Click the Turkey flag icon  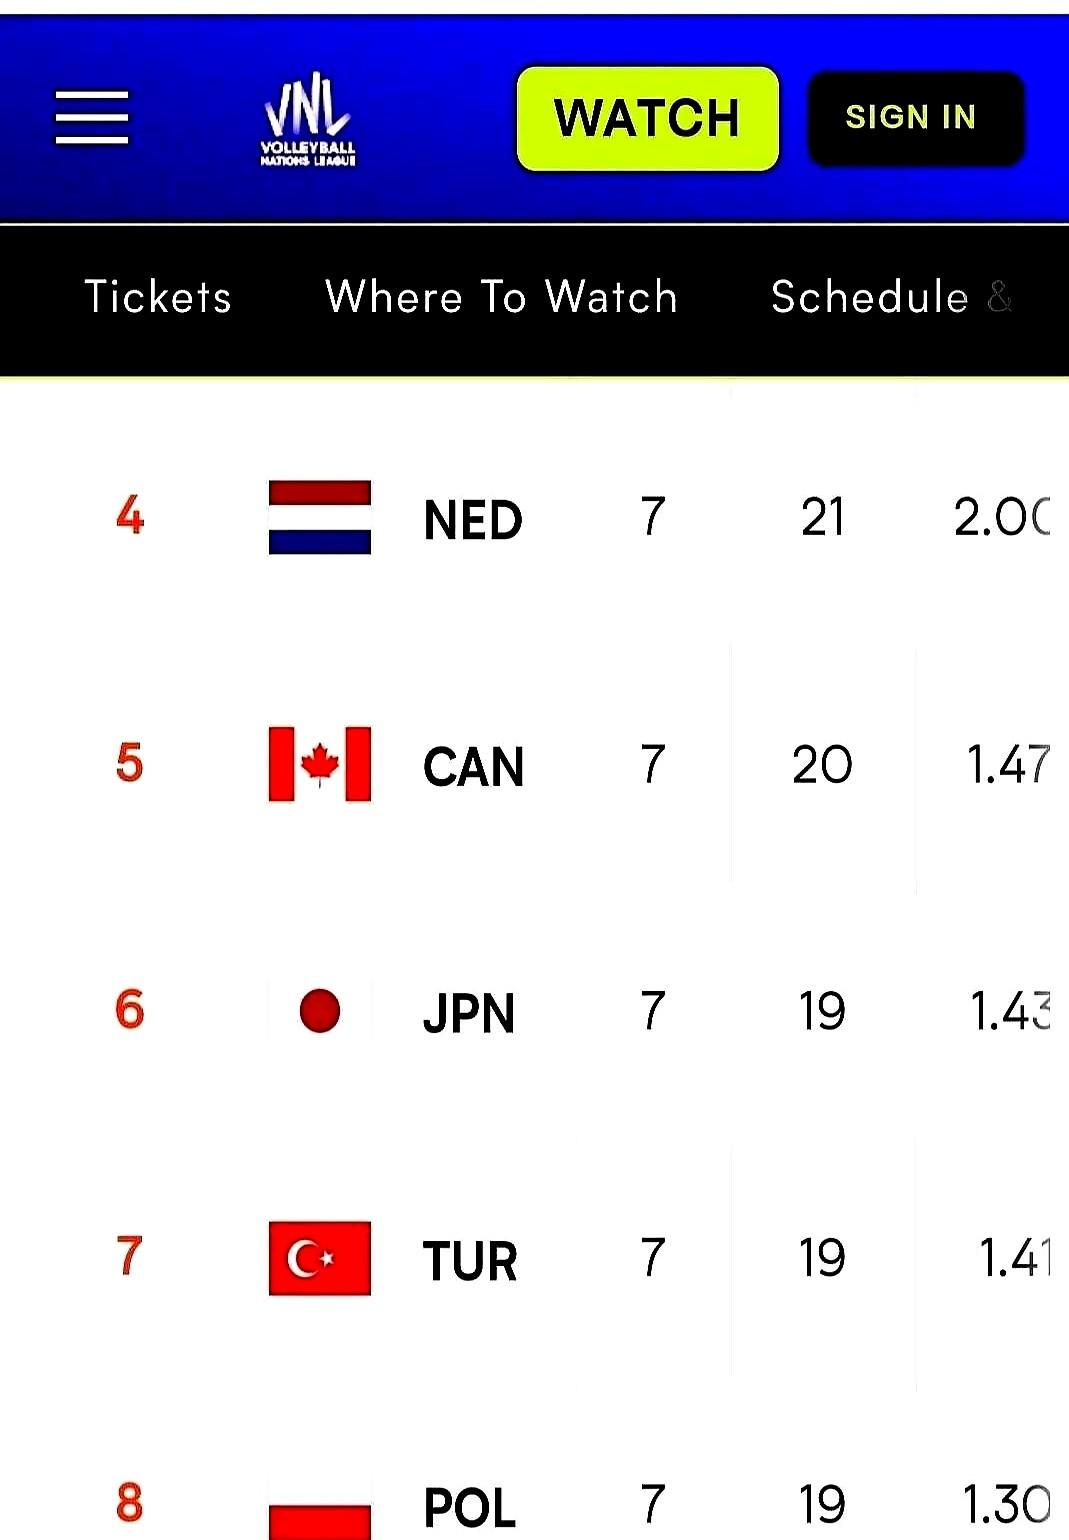pos(320,1258)
